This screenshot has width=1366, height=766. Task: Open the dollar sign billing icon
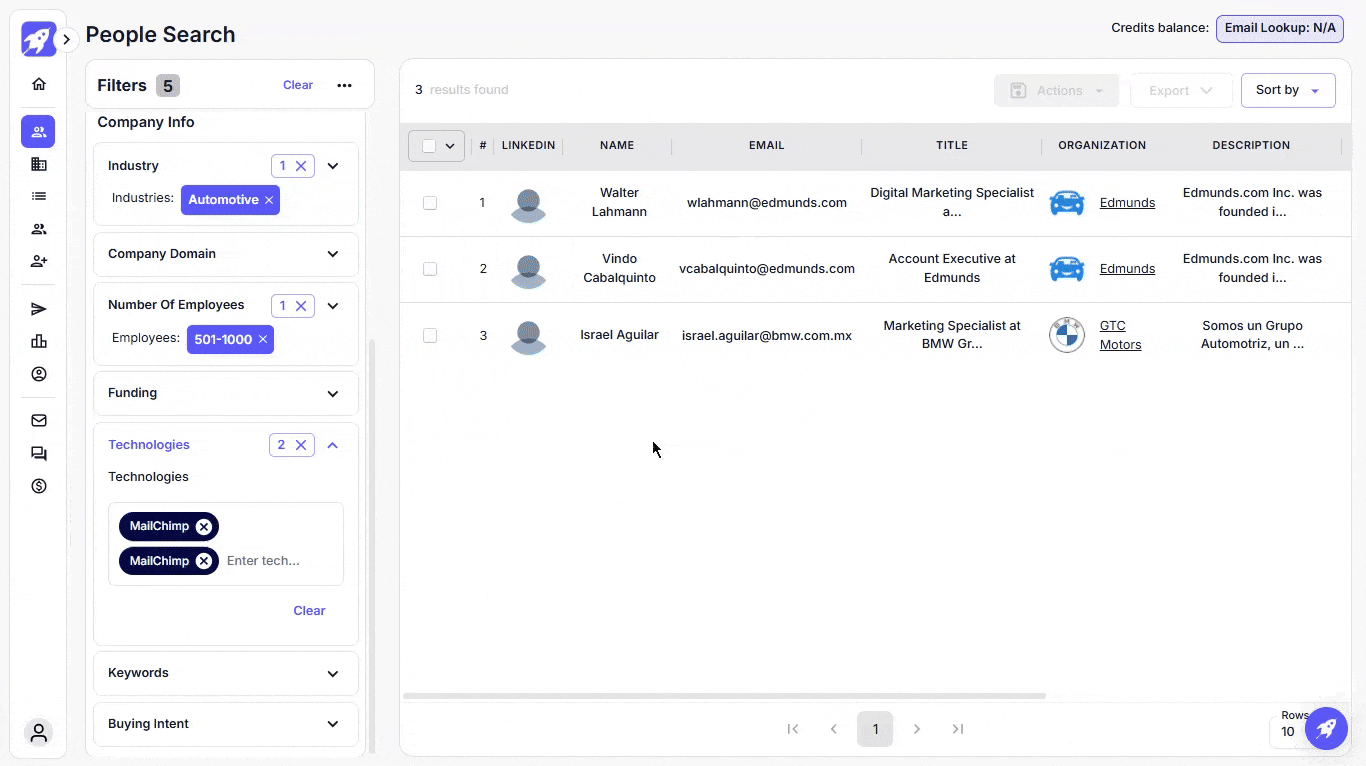(x=39, y=486)
